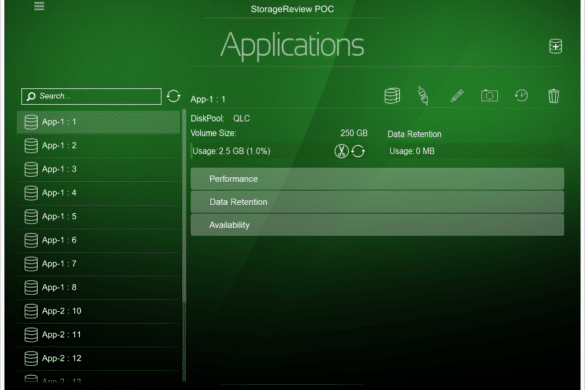585x390 pixels.
Task: Click the application list scrollbar
Action: 184,244
